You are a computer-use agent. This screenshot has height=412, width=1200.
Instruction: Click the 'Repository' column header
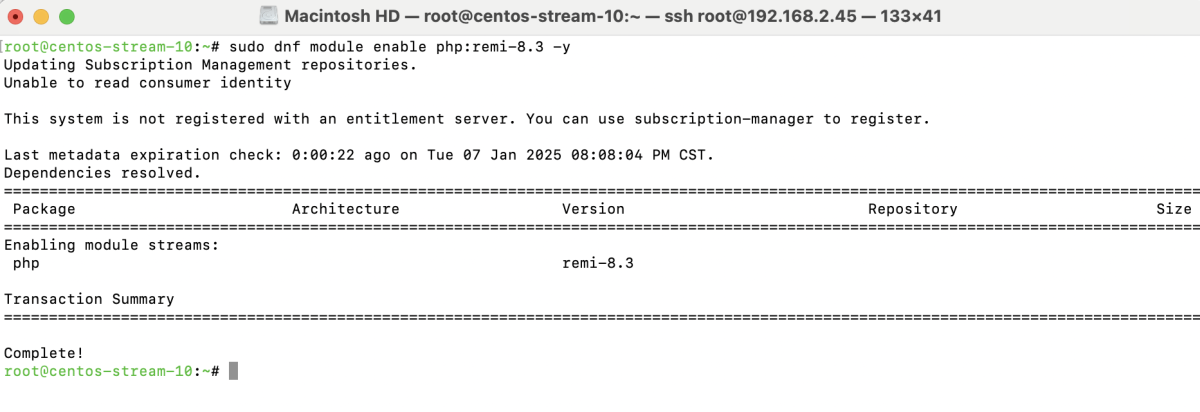913,209
